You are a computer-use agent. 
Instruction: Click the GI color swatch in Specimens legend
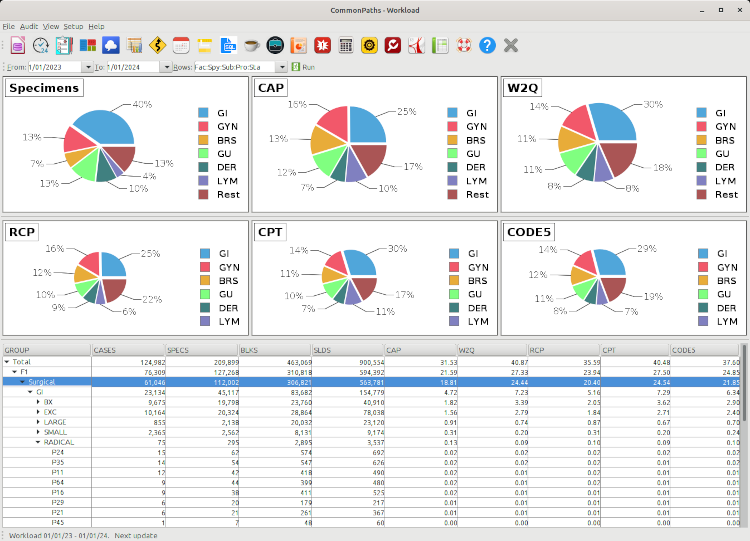point(204,113)
